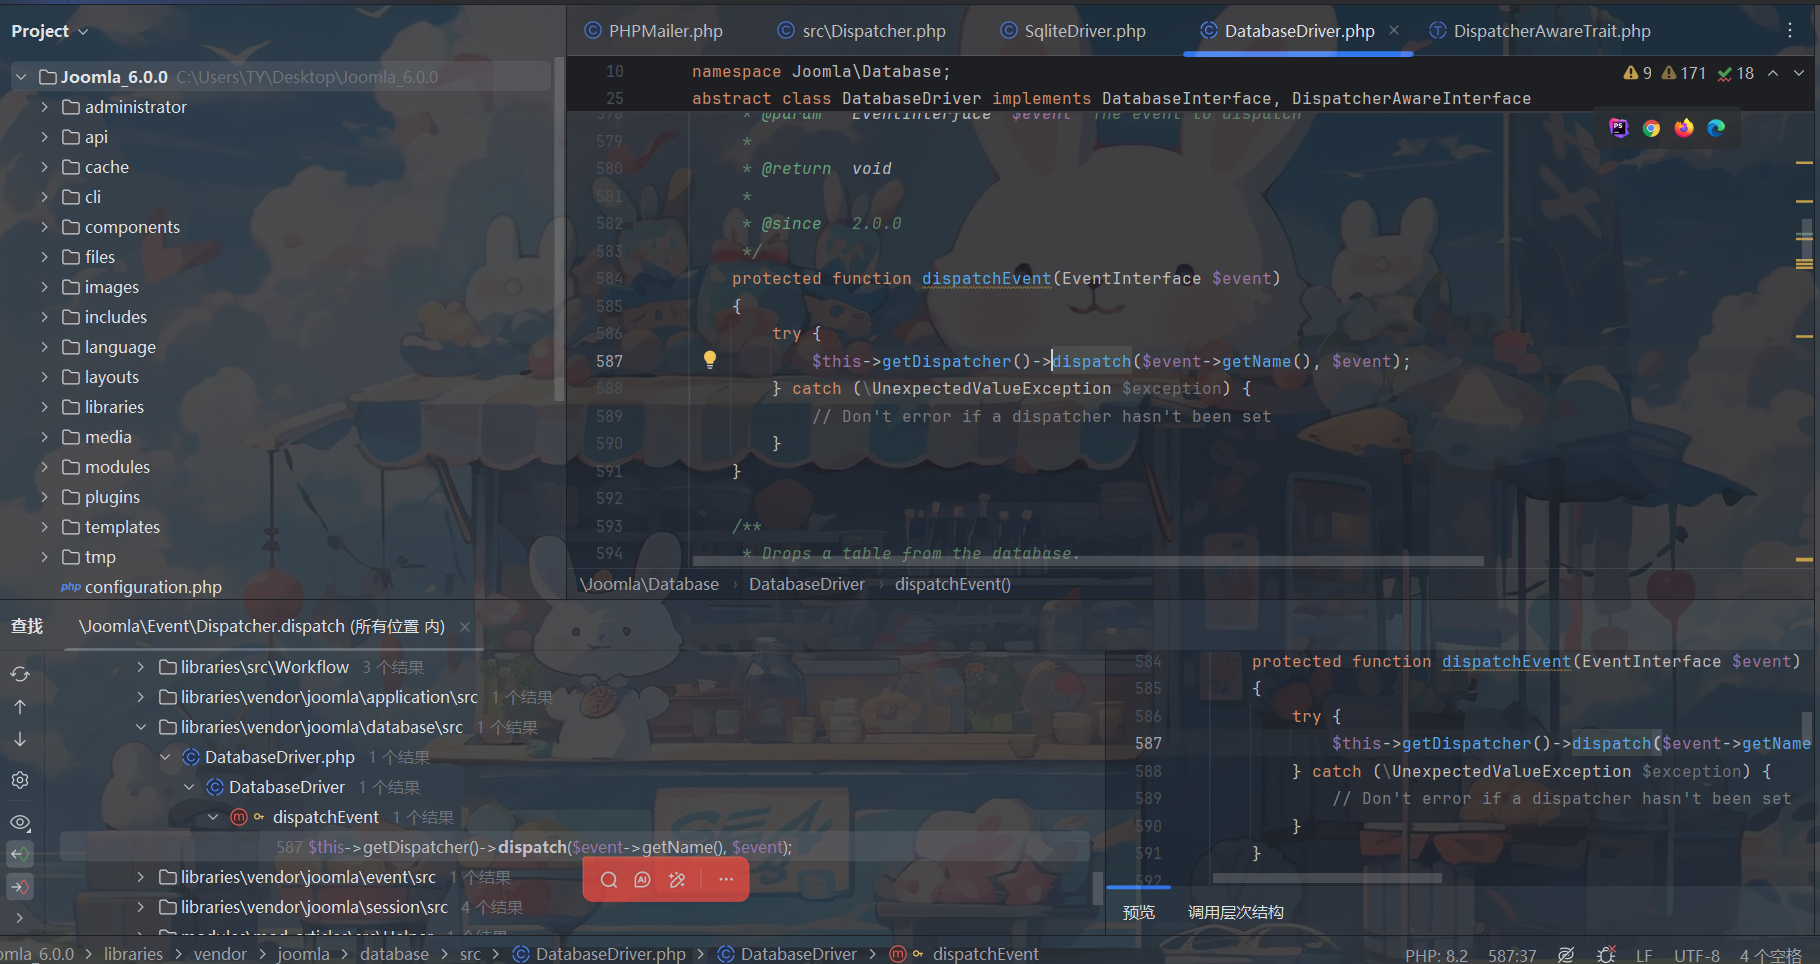The width and height of the screenshot is (1820, 964).
Task: Expand libraries\vendor\joomla\event\src results
Action: 140,877
